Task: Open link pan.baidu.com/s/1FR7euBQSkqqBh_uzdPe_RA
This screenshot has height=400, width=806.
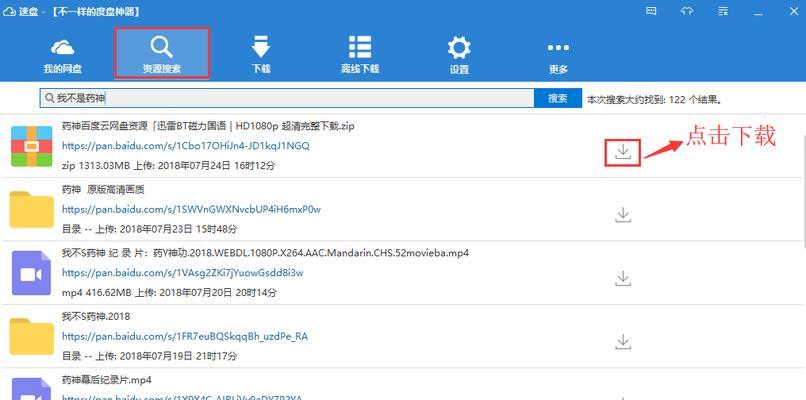Action: (185, 337)
